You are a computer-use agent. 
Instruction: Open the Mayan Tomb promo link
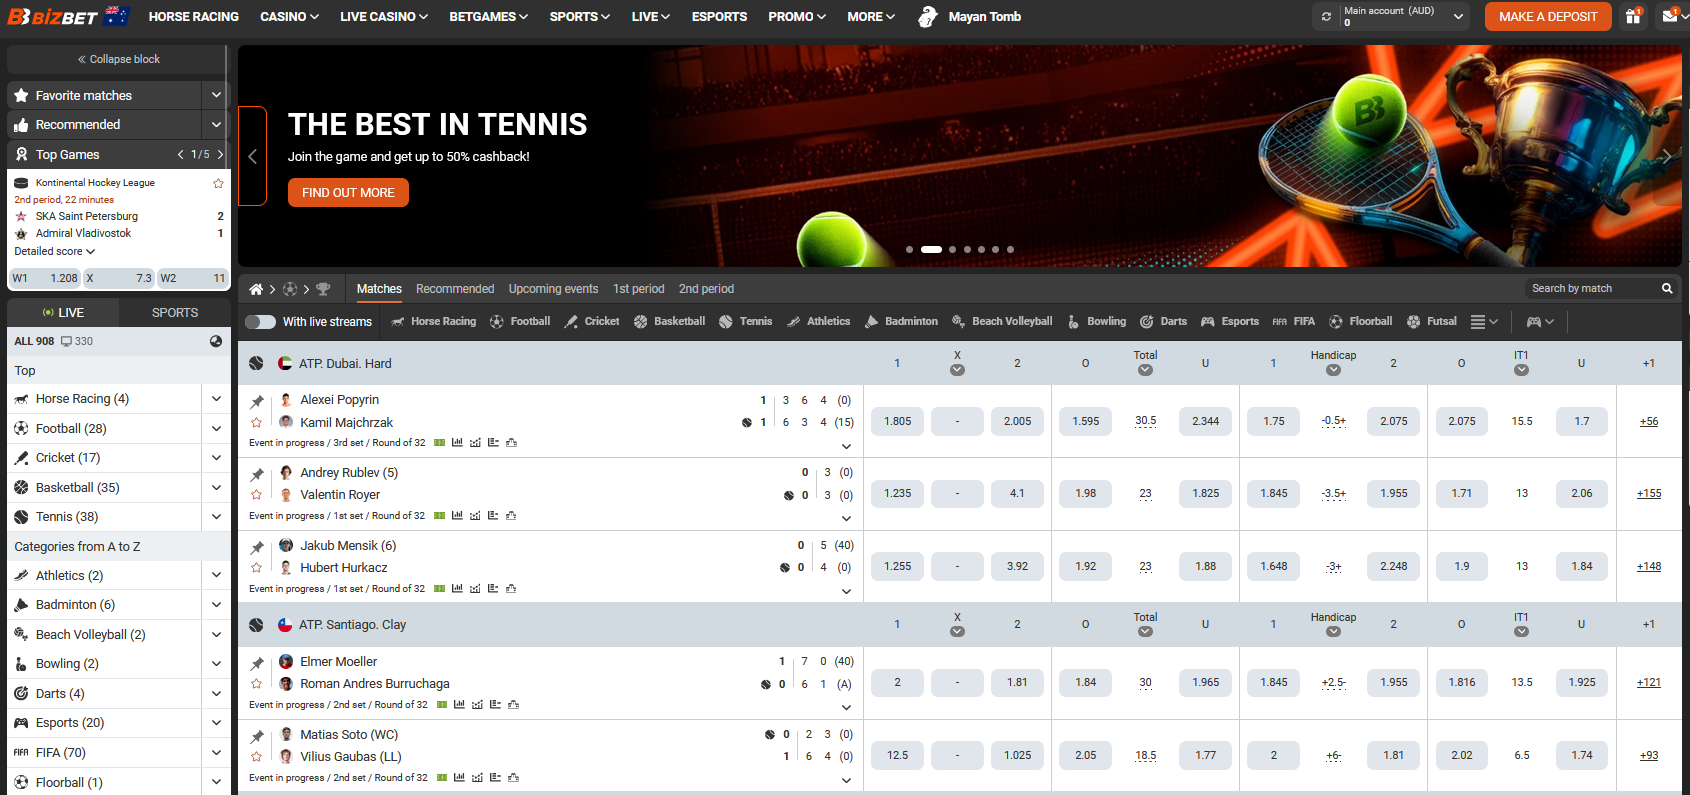click(970, 16)
